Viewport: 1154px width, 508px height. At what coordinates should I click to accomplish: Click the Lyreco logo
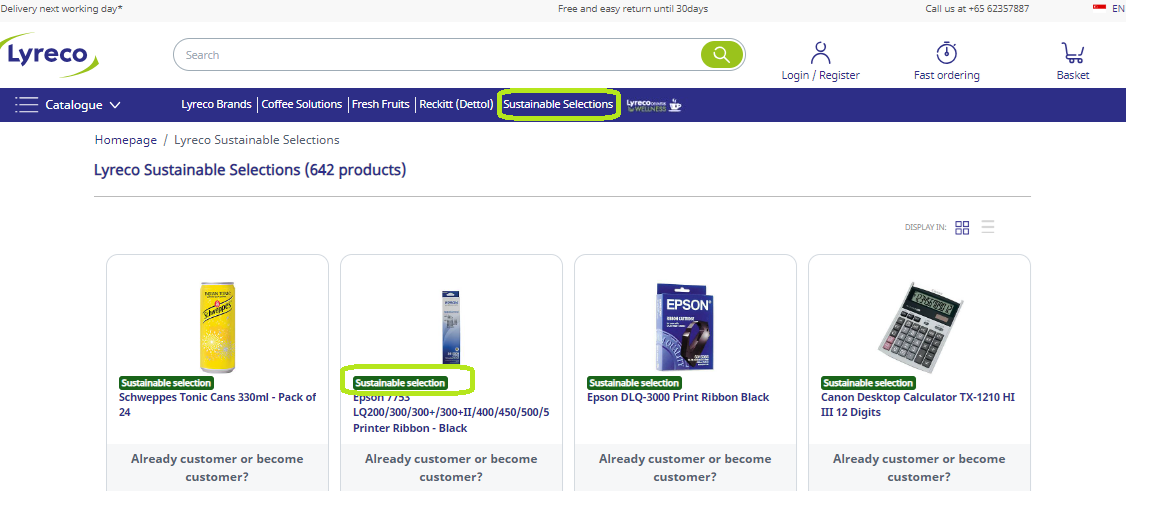pyautogui.click(x=47, y=55)
